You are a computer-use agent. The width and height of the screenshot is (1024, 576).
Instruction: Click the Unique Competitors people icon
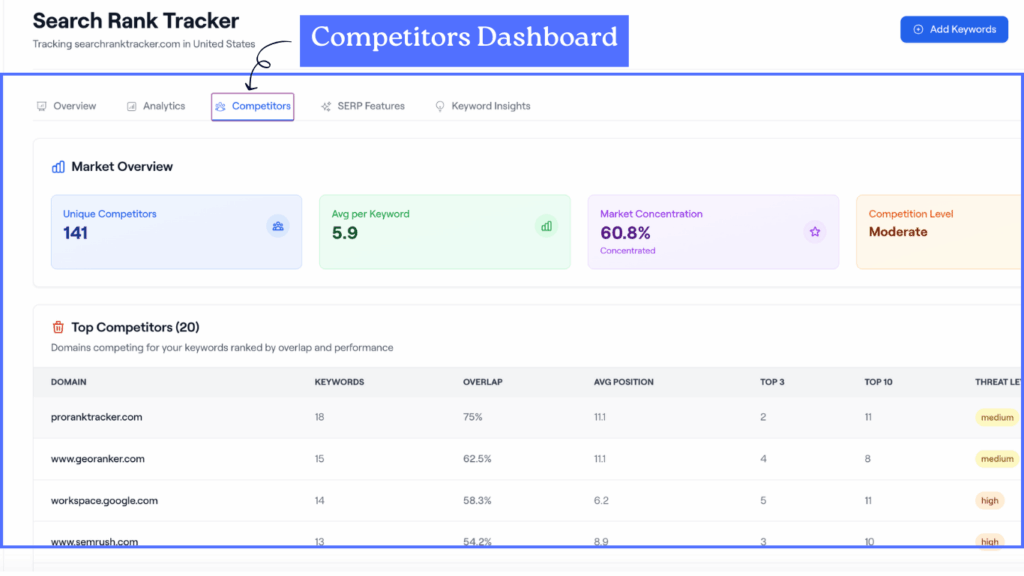[x=278, y=227]
